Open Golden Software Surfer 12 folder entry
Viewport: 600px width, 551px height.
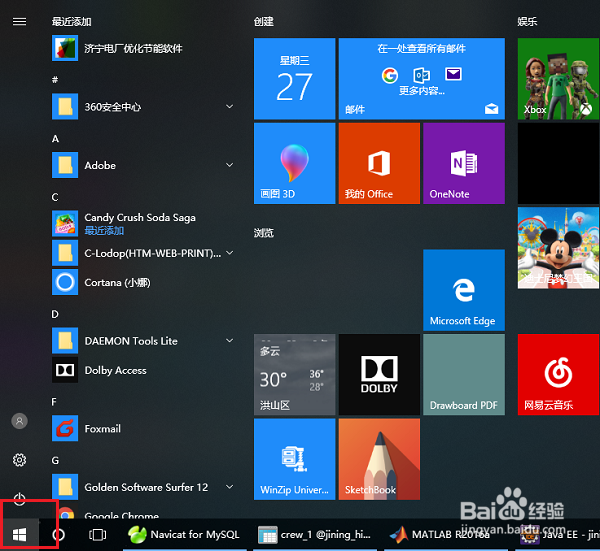(x=142, y=487)
